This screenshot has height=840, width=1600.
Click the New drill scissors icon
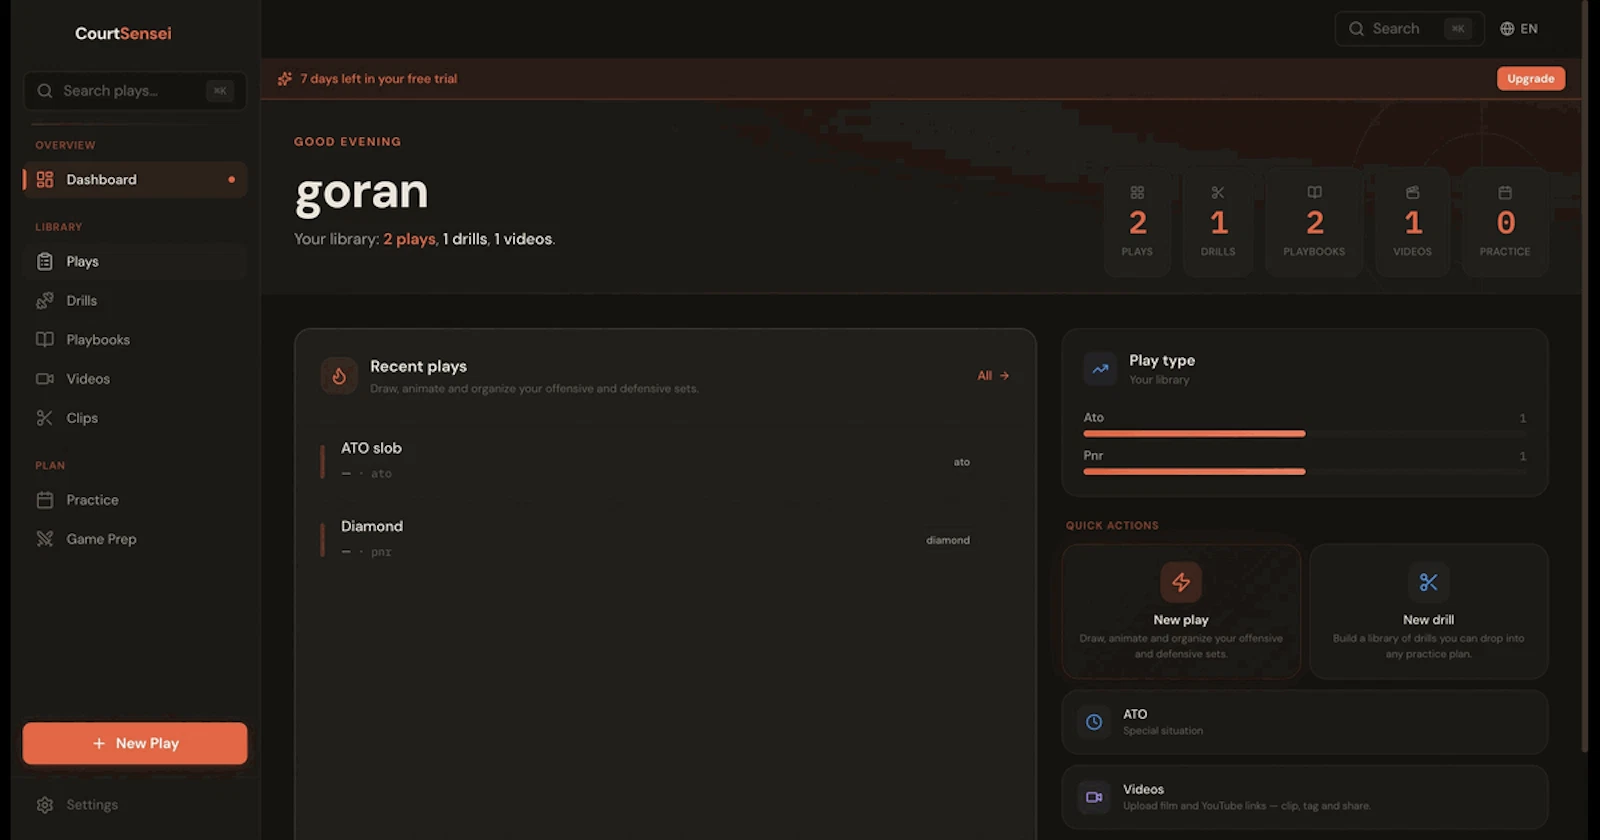(1429, 582)
